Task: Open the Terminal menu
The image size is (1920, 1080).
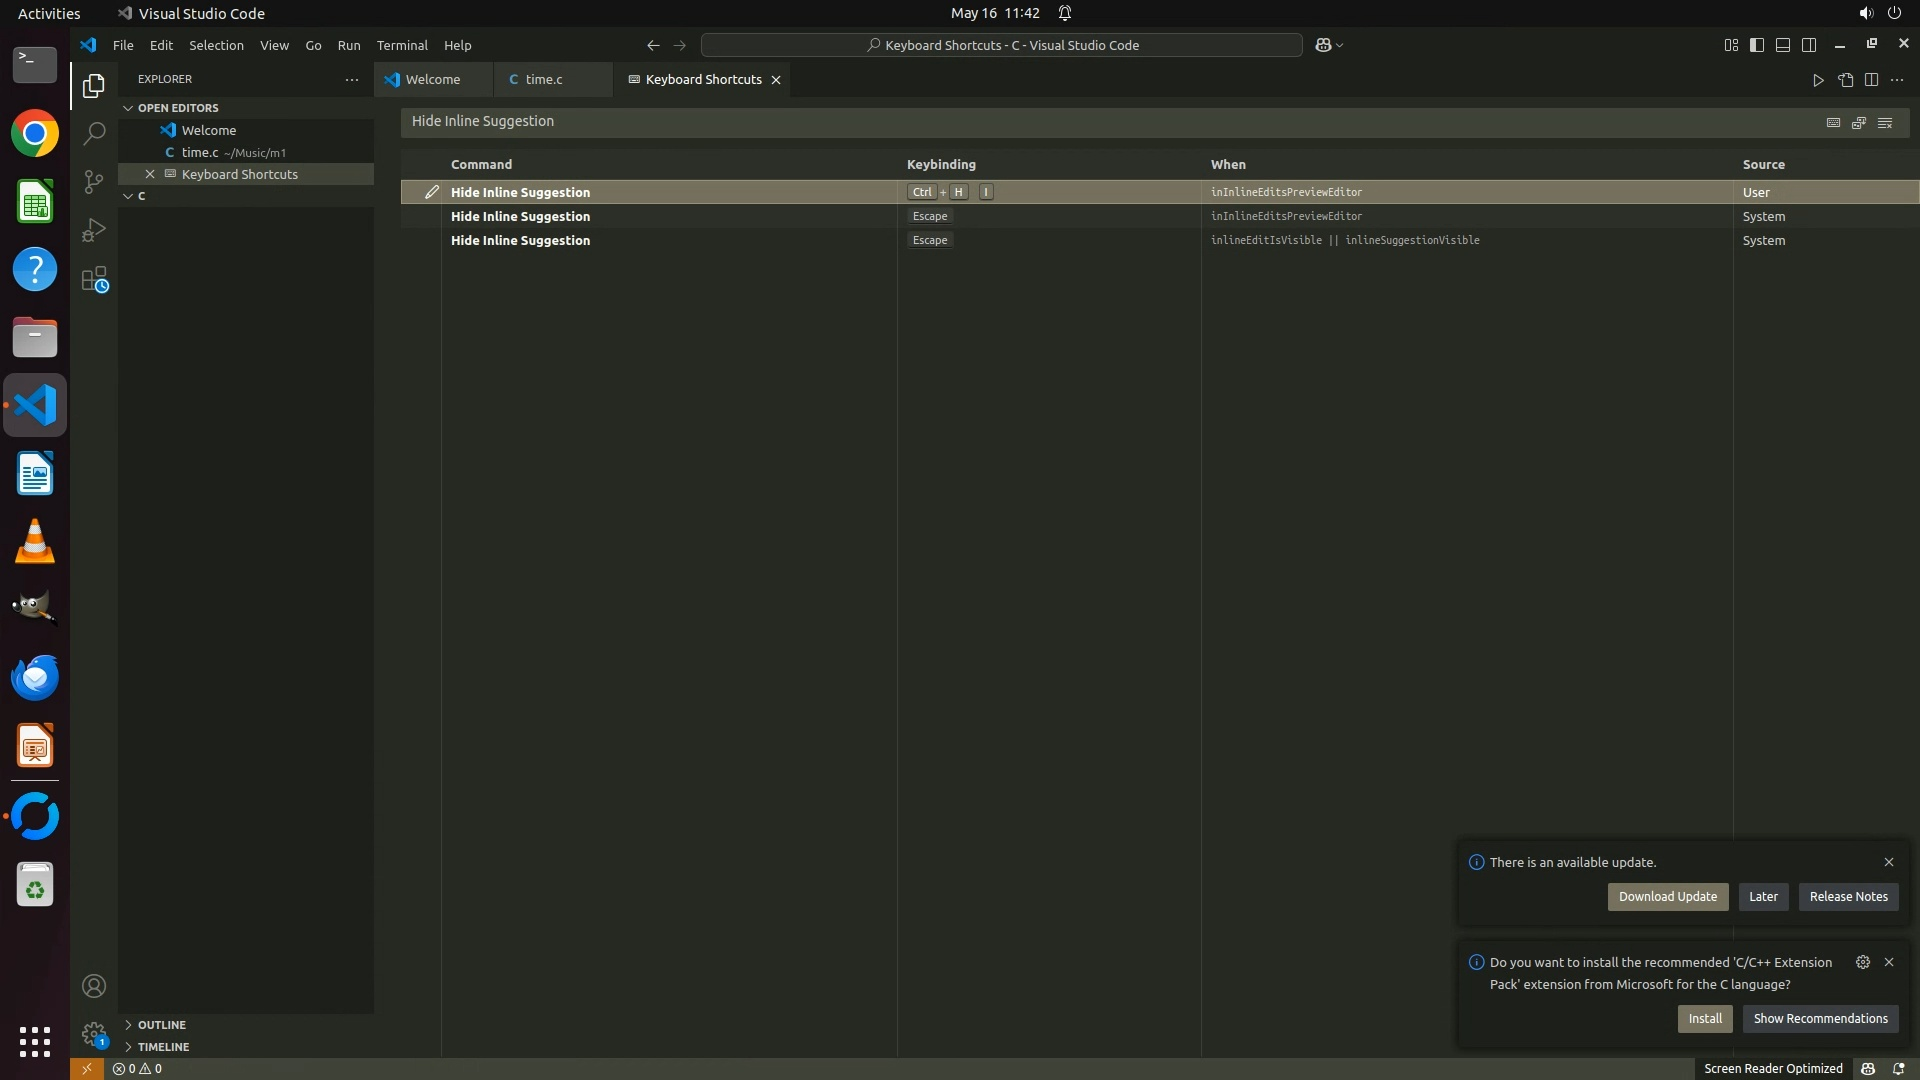Action: coord(402,45)
